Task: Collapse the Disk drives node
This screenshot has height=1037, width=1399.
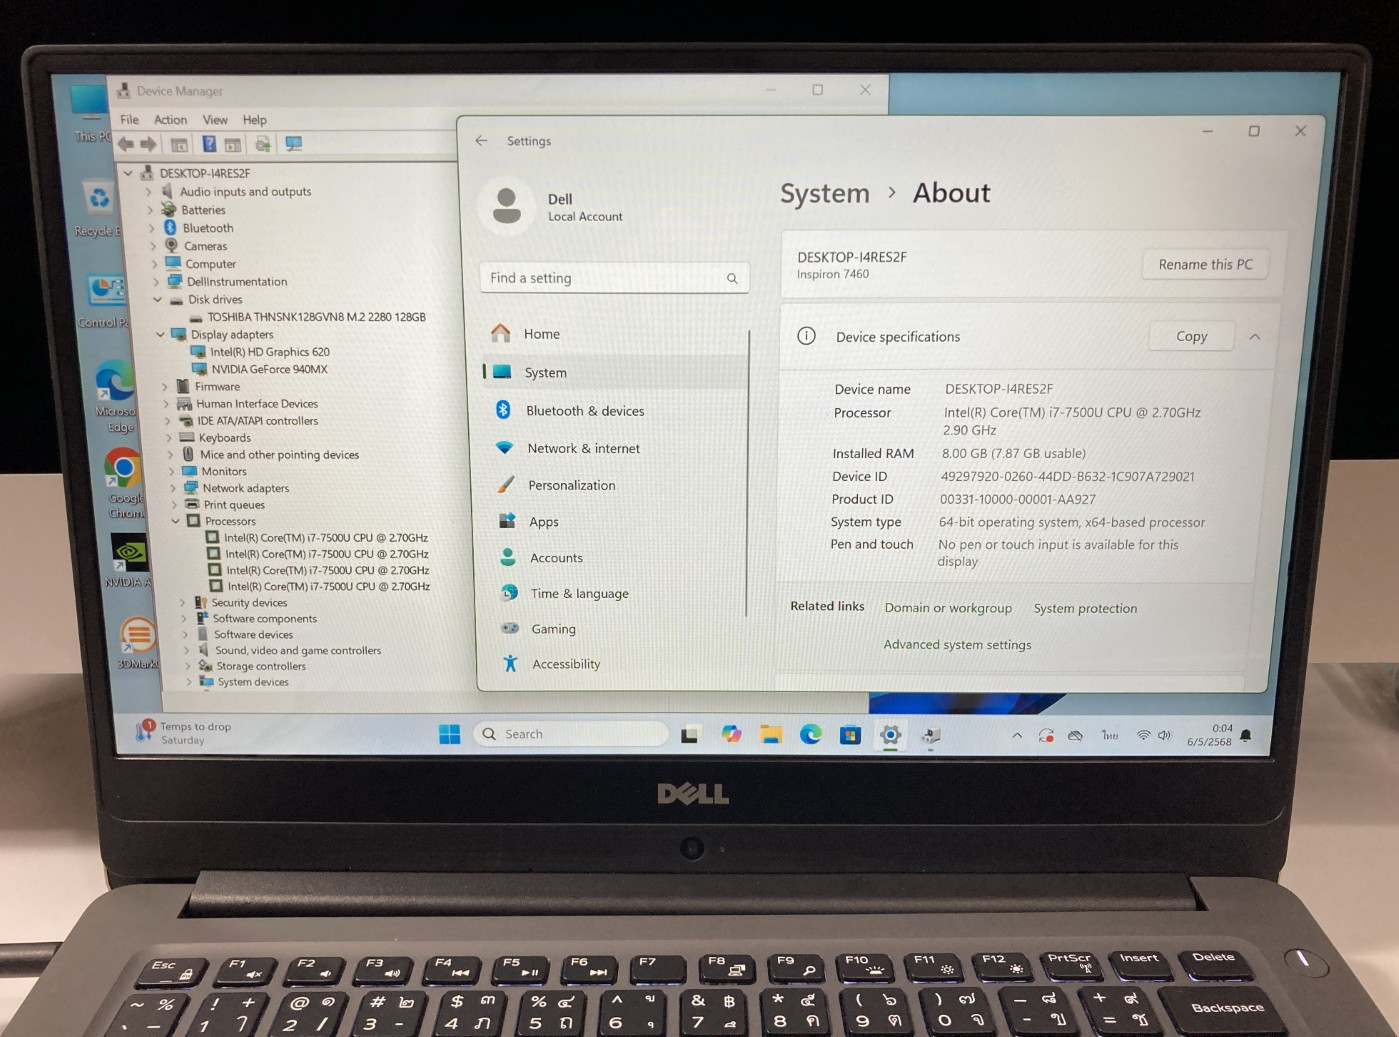Action: coord(157,300)
